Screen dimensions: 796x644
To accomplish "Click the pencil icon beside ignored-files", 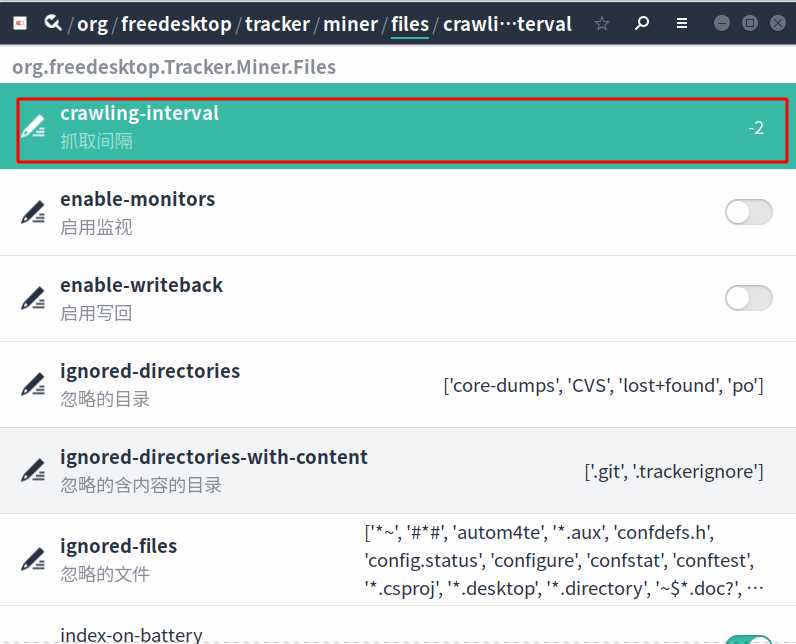I will click(34, 560).
